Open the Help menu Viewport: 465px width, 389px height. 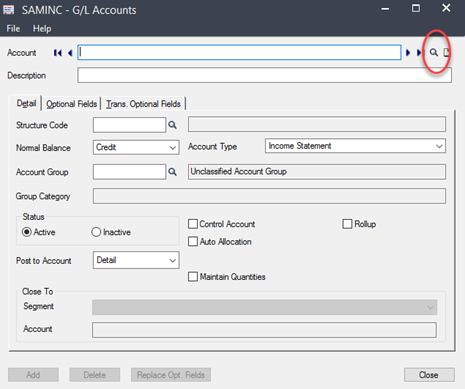(42, 29)
